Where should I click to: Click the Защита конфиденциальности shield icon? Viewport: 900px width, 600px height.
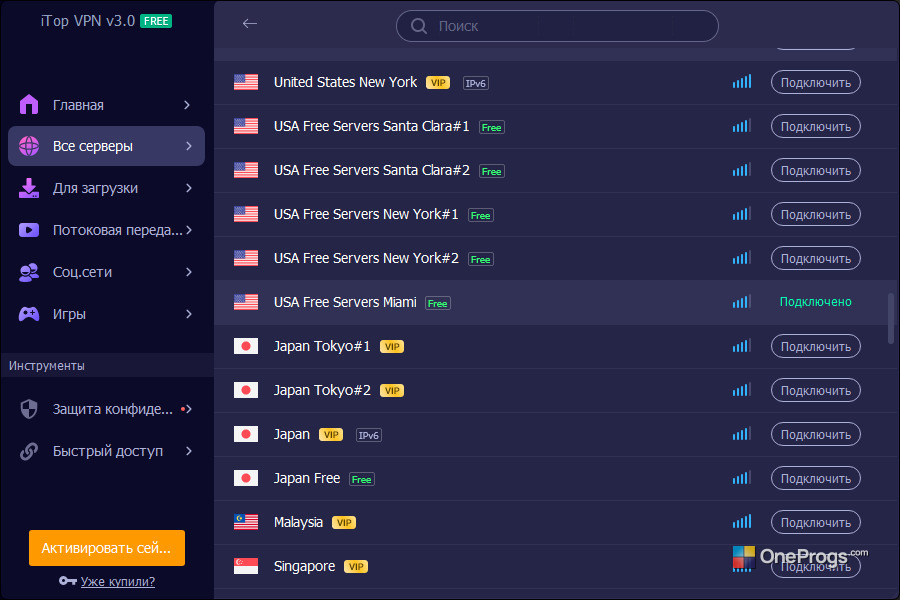[x=29, y=409]
